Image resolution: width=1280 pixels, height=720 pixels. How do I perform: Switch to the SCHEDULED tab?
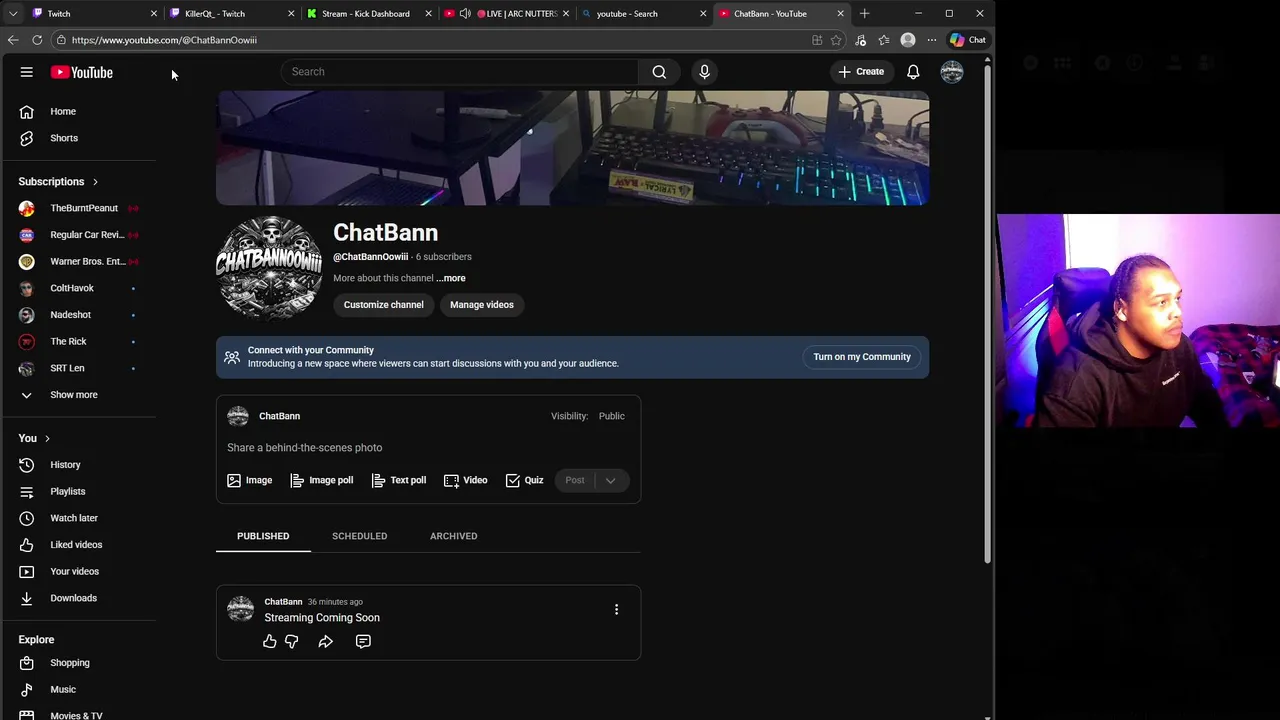(360, 536)
